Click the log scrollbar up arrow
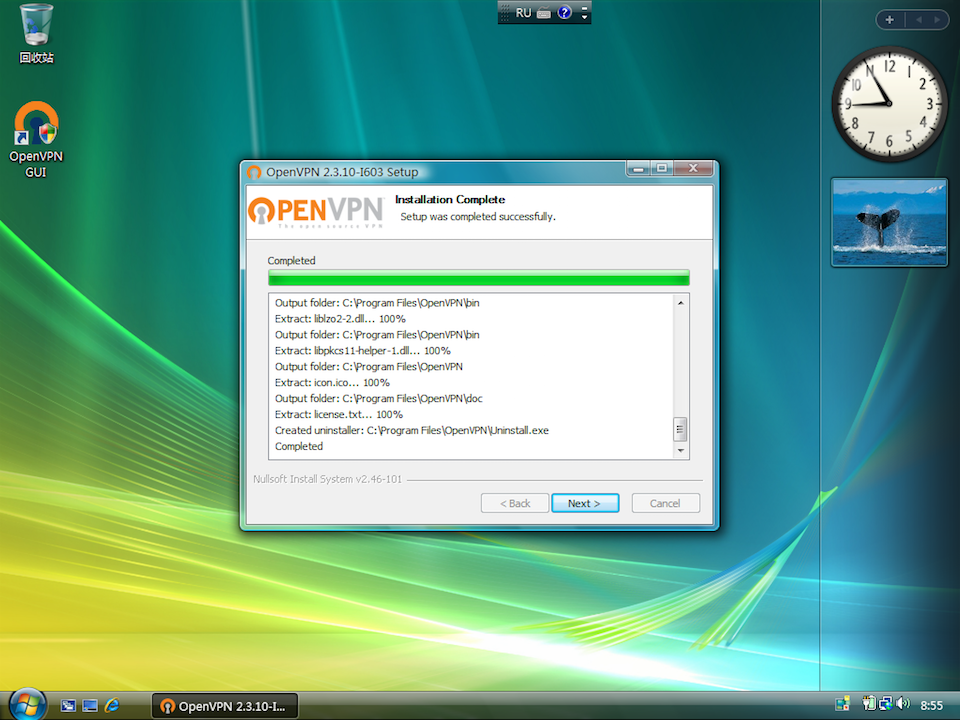The width and height of the screenshot is (960, 720). tap(680, 303)
